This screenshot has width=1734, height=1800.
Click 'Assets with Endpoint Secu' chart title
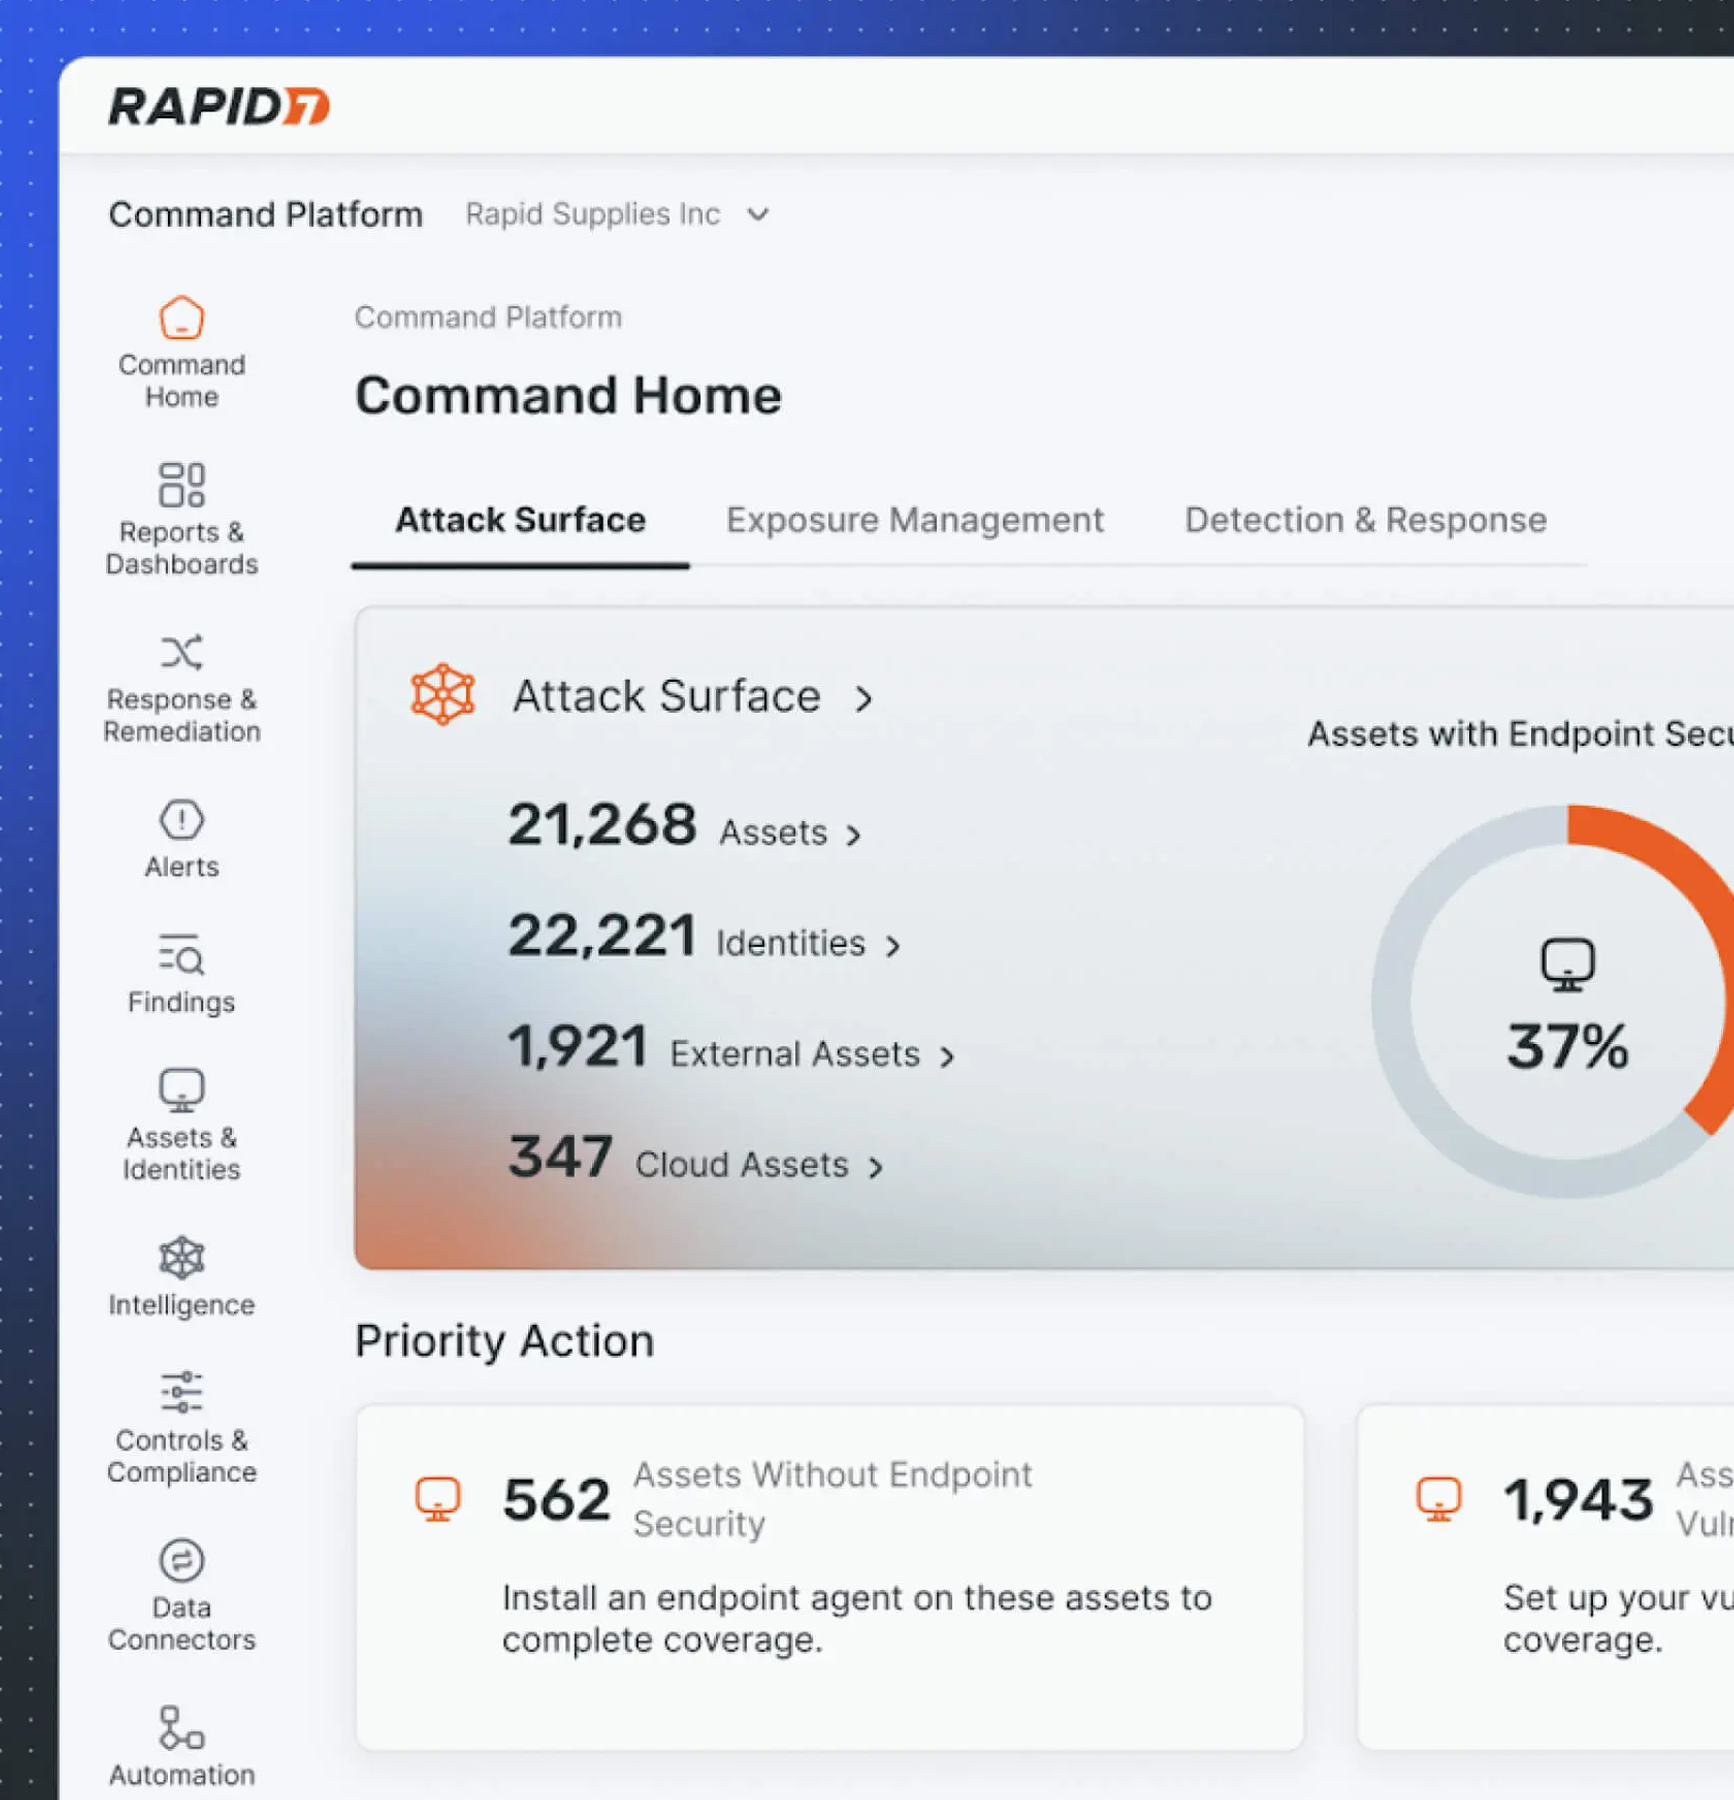(x=1520, y=734)
